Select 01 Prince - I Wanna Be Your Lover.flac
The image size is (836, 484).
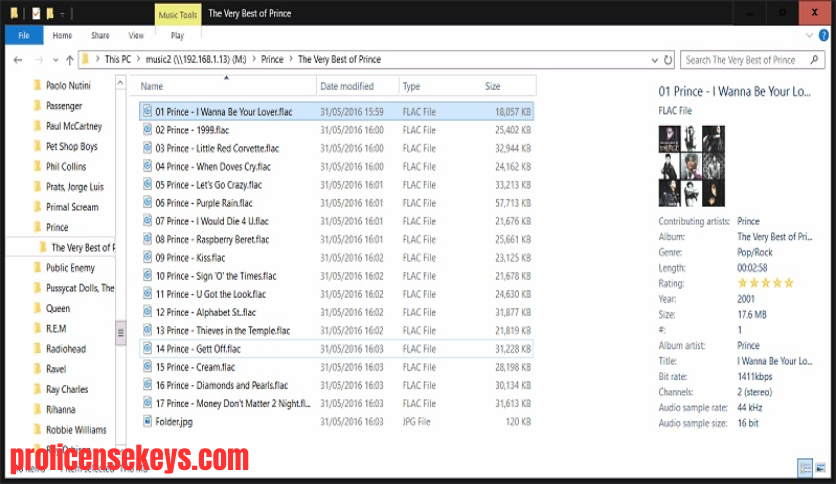coord(336,111)
